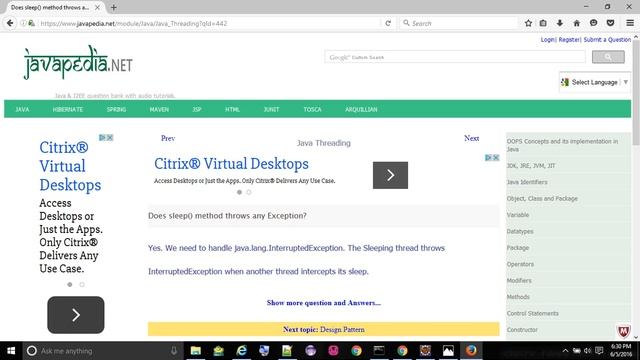Open the downloads arrow icon
The width and height of the screenshot is (640, 360).
point(560,23)
